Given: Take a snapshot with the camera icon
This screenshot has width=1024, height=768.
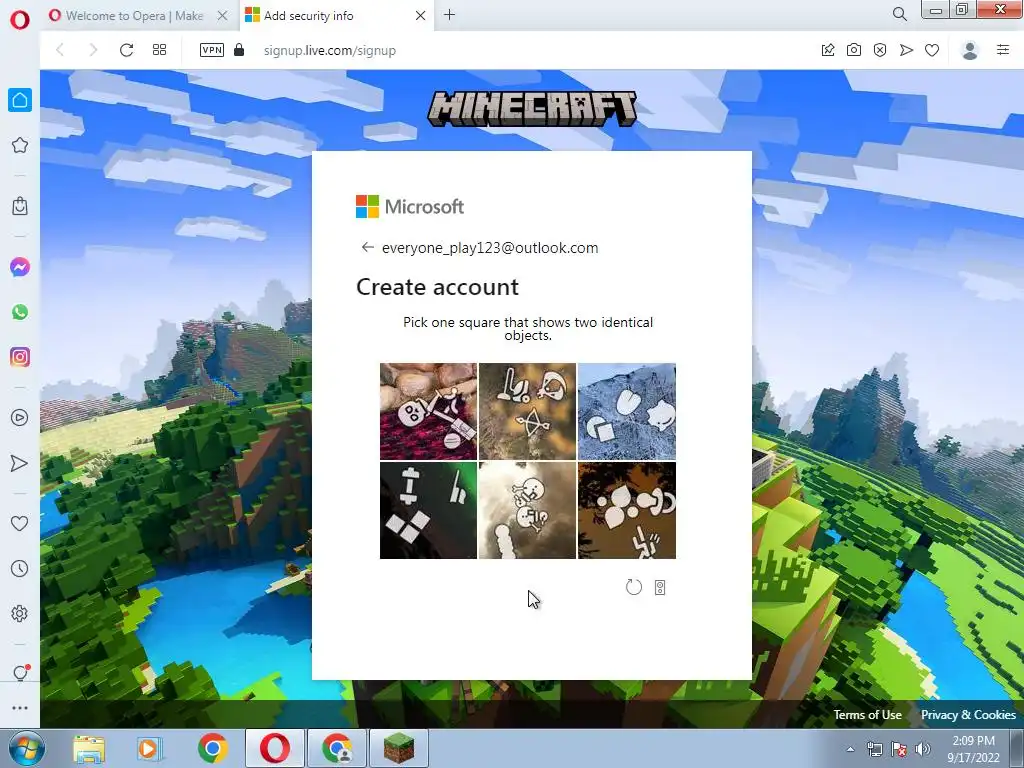Looking at the screenshot, I should tap(854, 50).
